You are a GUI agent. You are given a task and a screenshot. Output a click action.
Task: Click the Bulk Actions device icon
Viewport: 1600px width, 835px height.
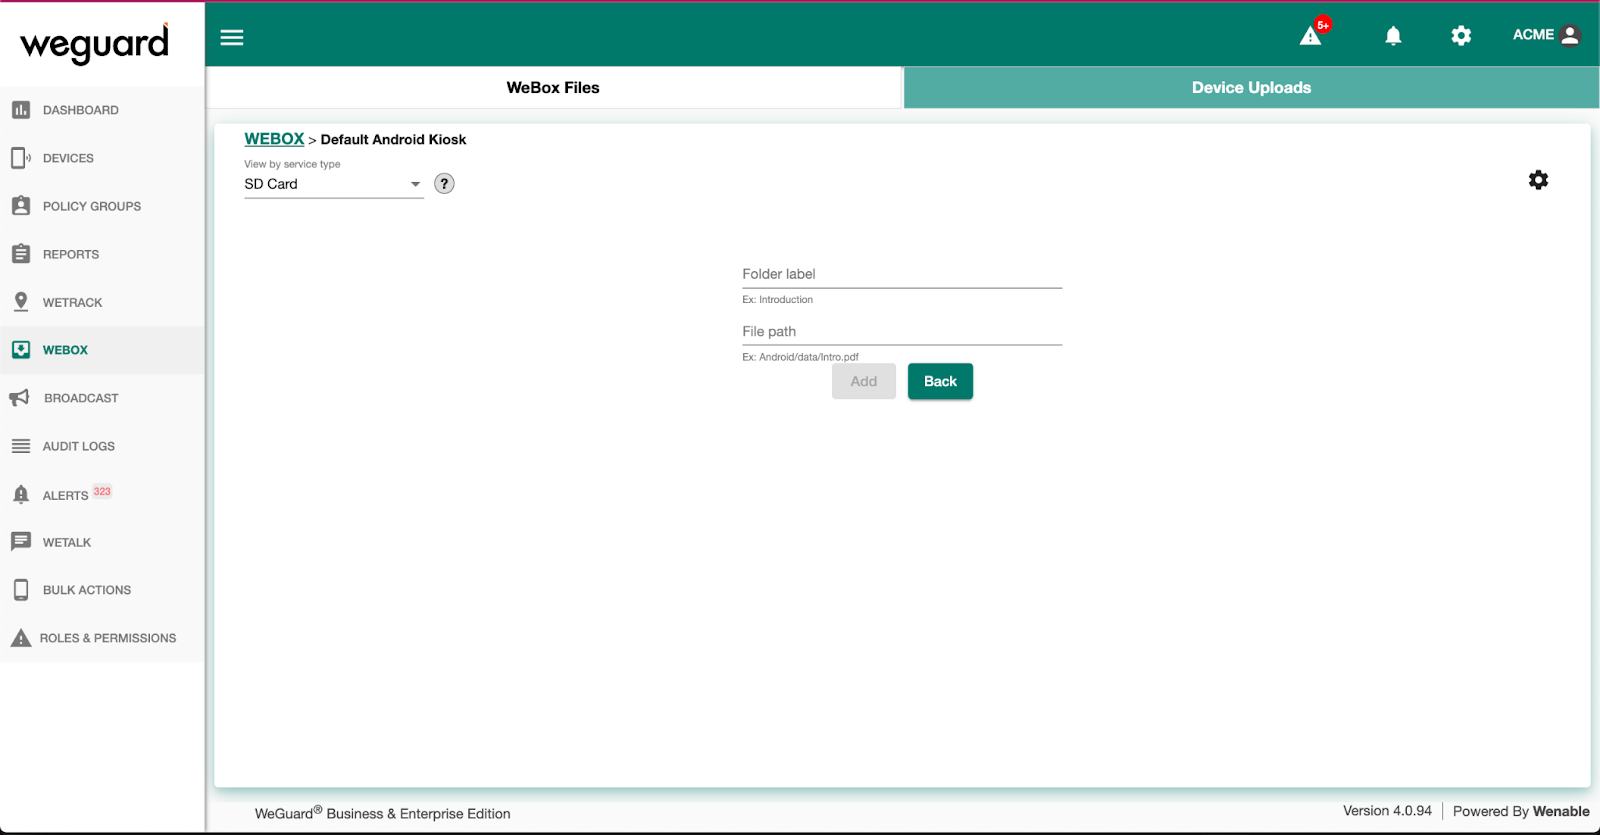click(21, 590)
